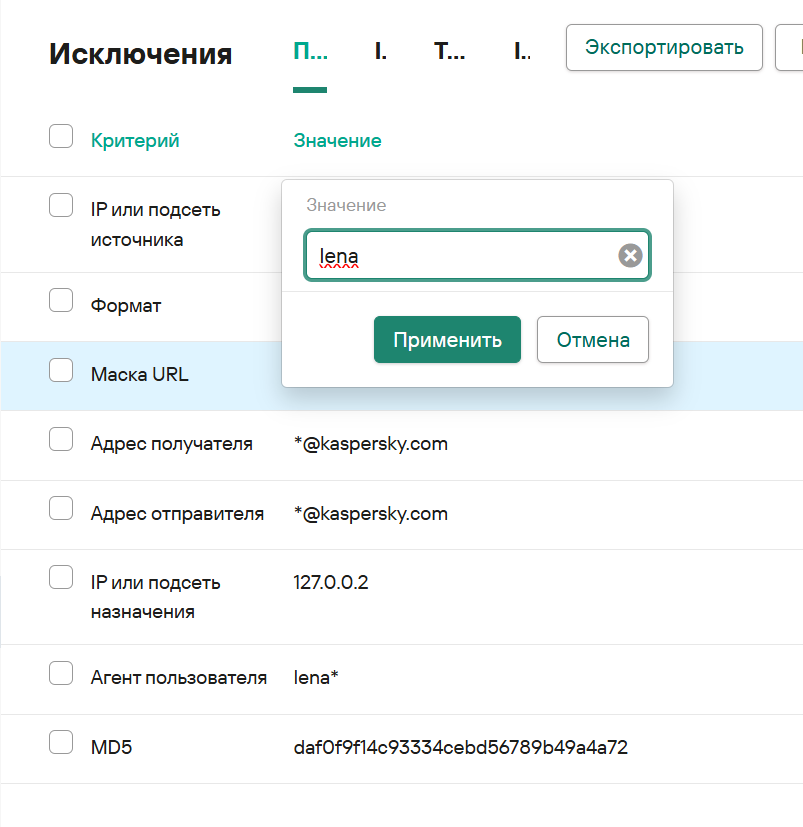This screenshot has height=827, width=803.
Task: Open the truncated Т... tab
Action: click(x=449, y=52)
